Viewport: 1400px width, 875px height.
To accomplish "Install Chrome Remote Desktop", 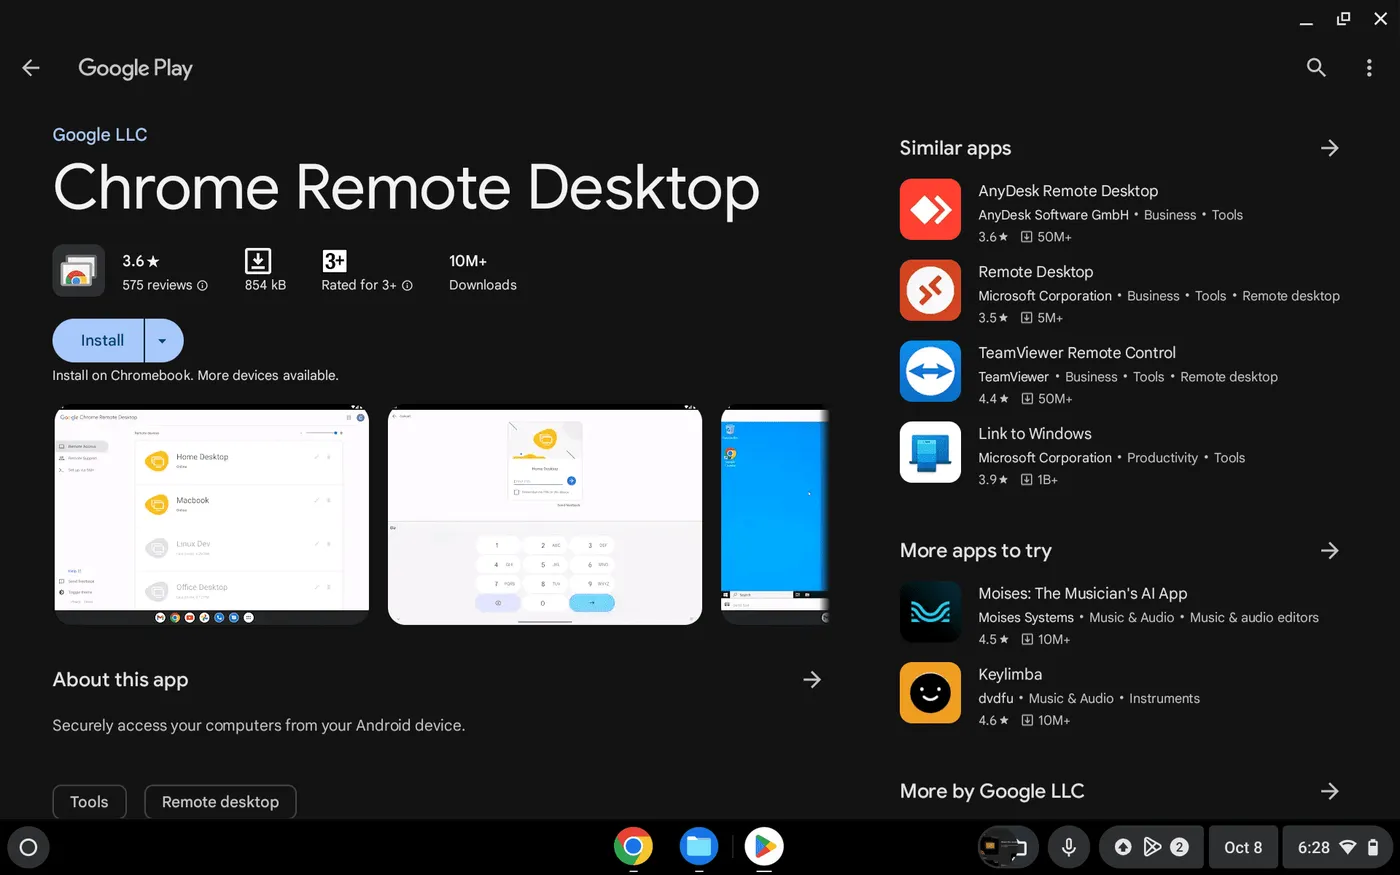I will click(99, 341).
